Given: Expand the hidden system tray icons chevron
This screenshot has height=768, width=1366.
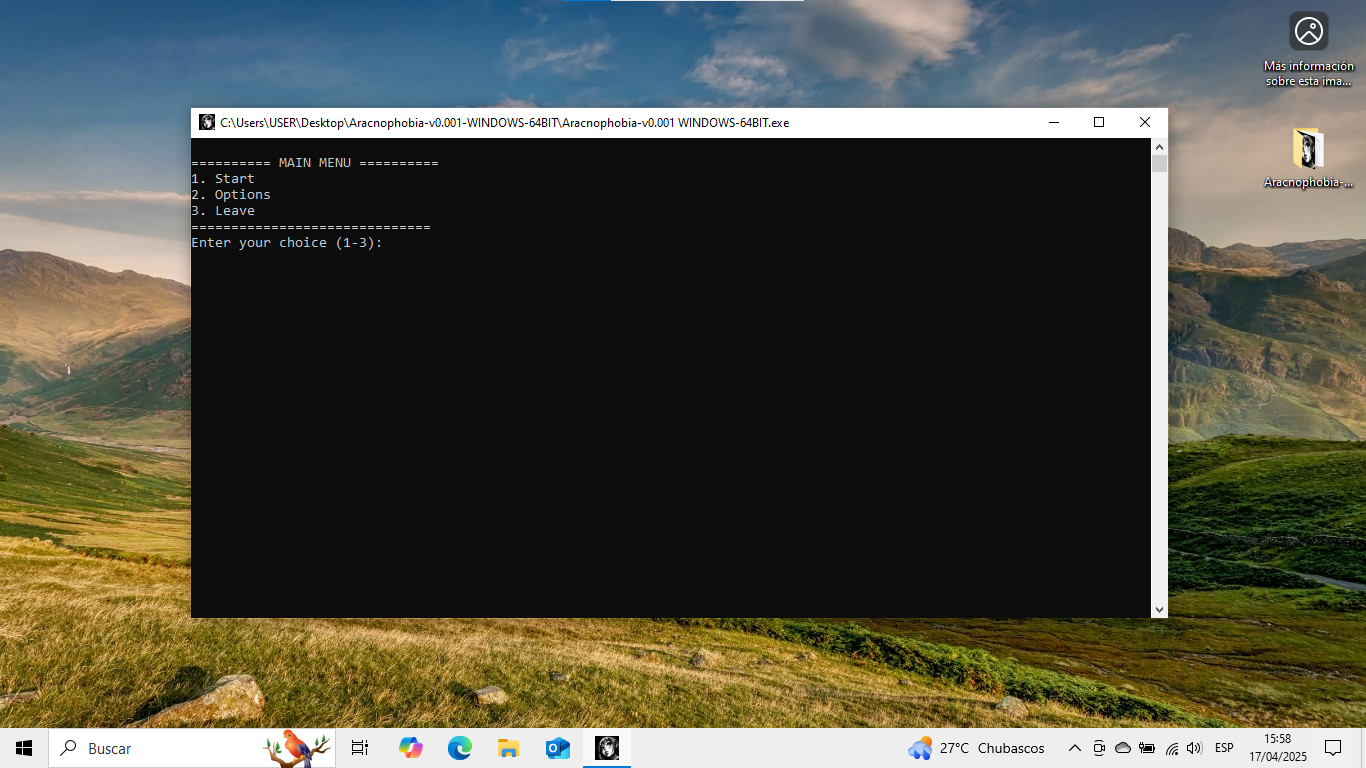Looking at the screenshot, I should pos(1075,748).
